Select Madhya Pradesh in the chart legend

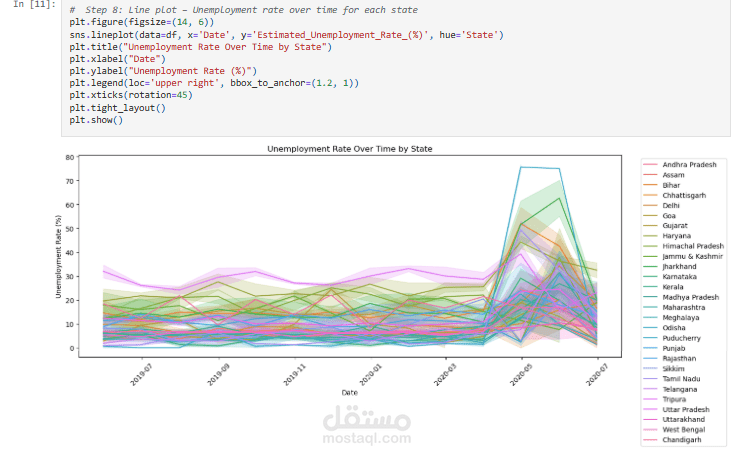pyautogui.click(x=690, y=298)
